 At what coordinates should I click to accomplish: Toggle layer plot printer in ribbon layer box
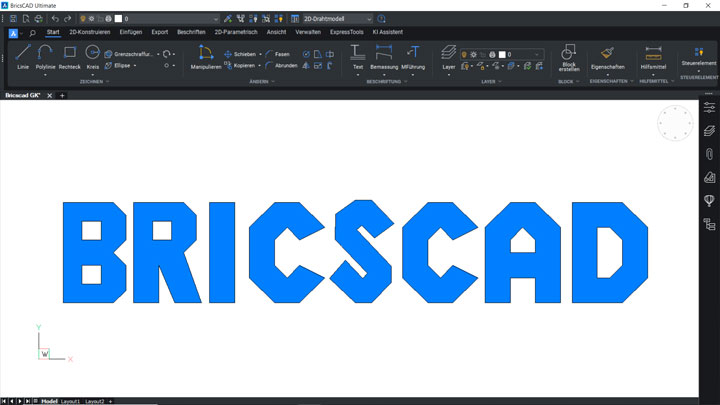[492, 55]
